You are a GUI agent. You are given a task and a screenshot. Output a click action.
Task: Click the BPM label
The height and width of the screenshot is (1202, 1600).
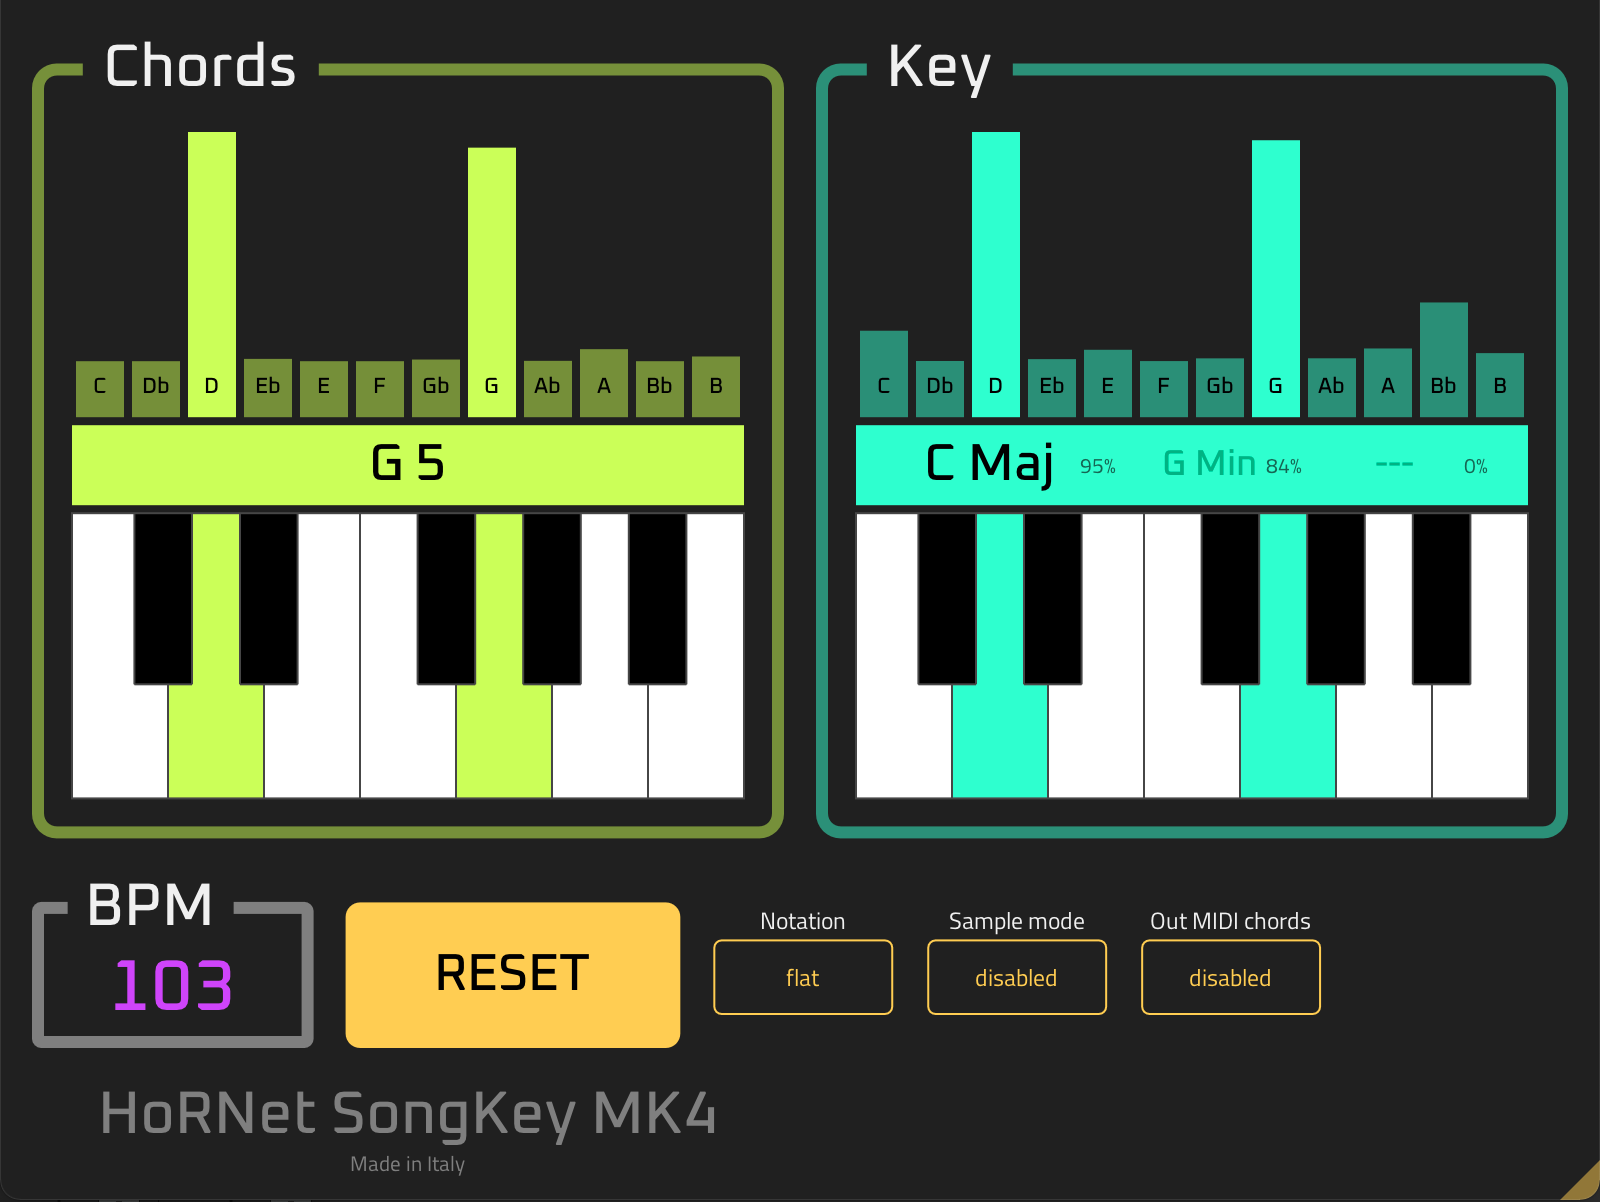pyautogui.click(x=150, y=905)
